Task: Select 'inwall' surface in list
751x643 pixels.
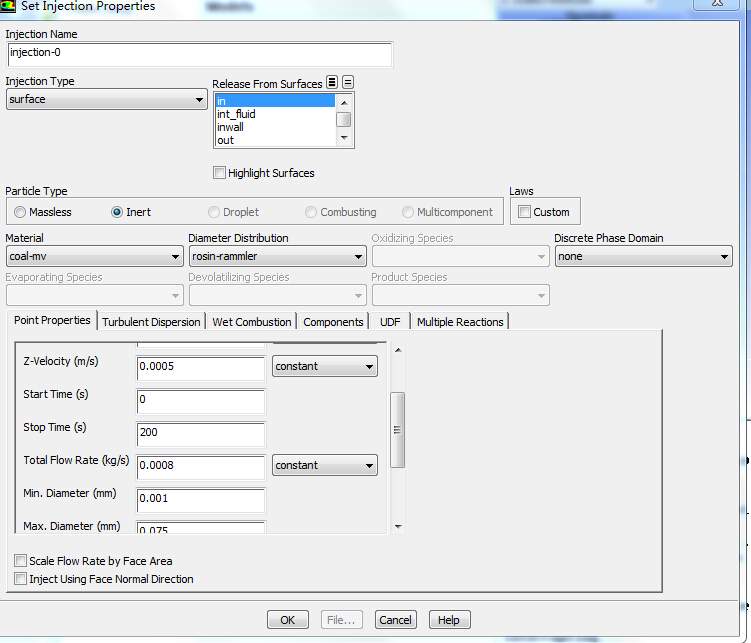Action: tap(275, 127)
